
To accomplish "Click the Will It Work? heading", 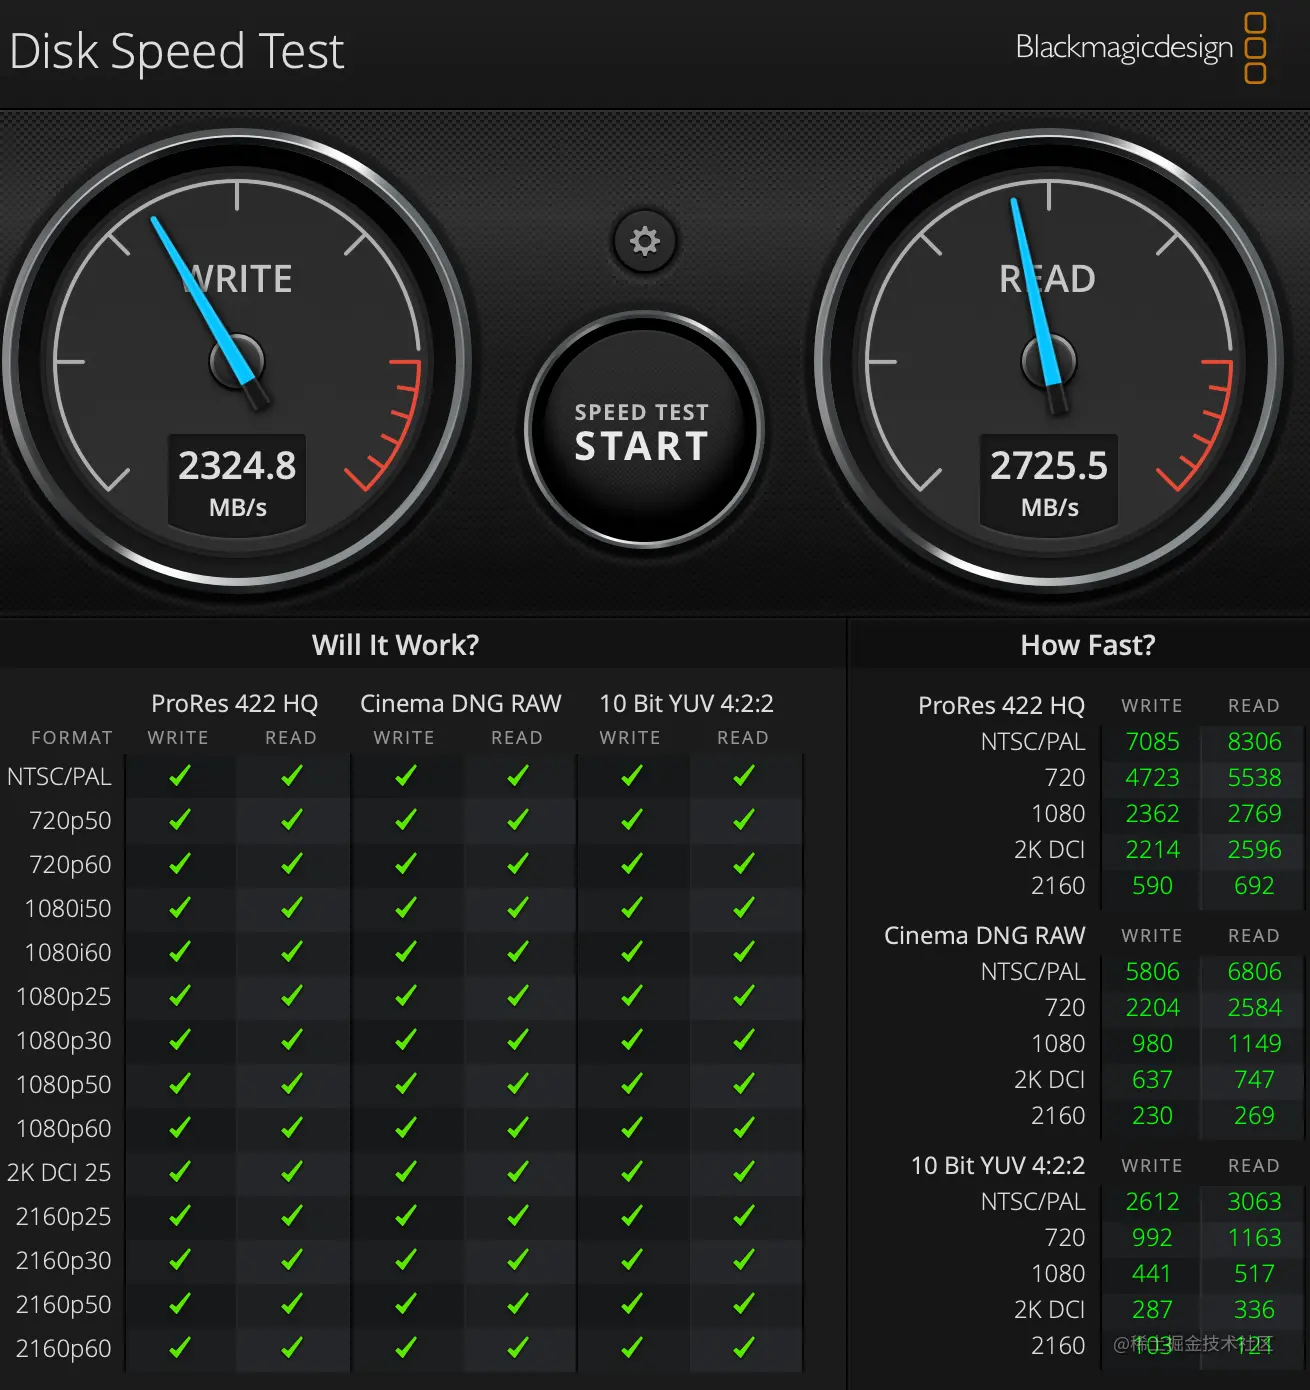I will coord(395,645).
